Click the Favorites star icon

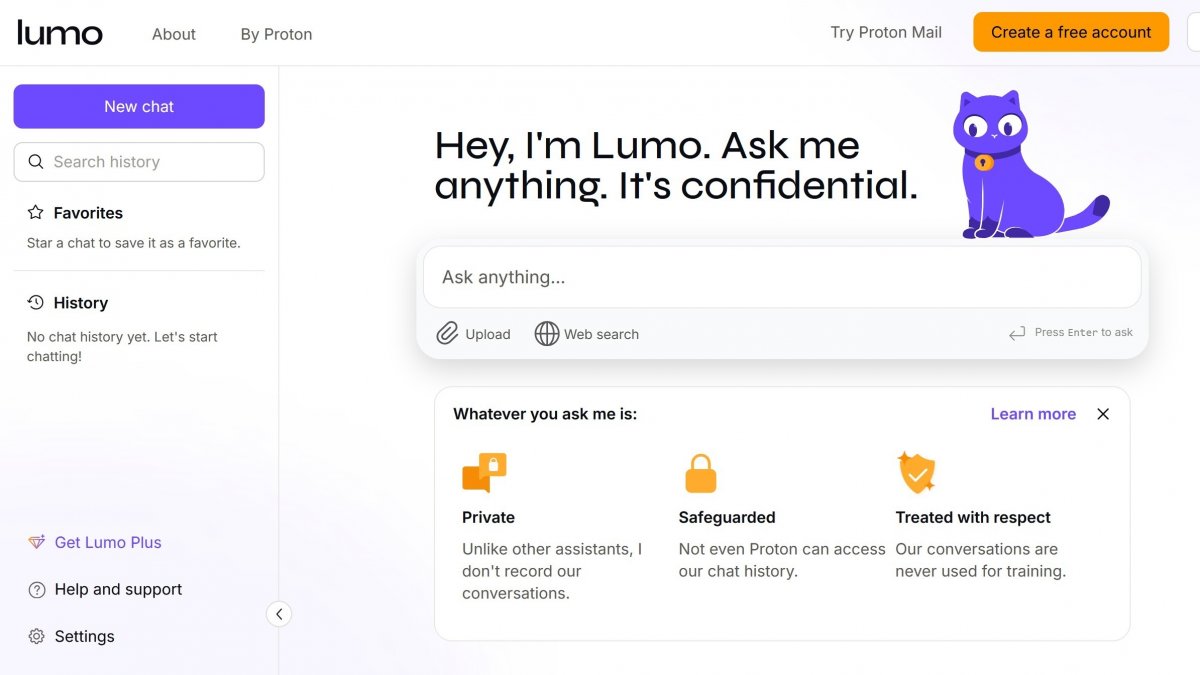tap(36, 213)
